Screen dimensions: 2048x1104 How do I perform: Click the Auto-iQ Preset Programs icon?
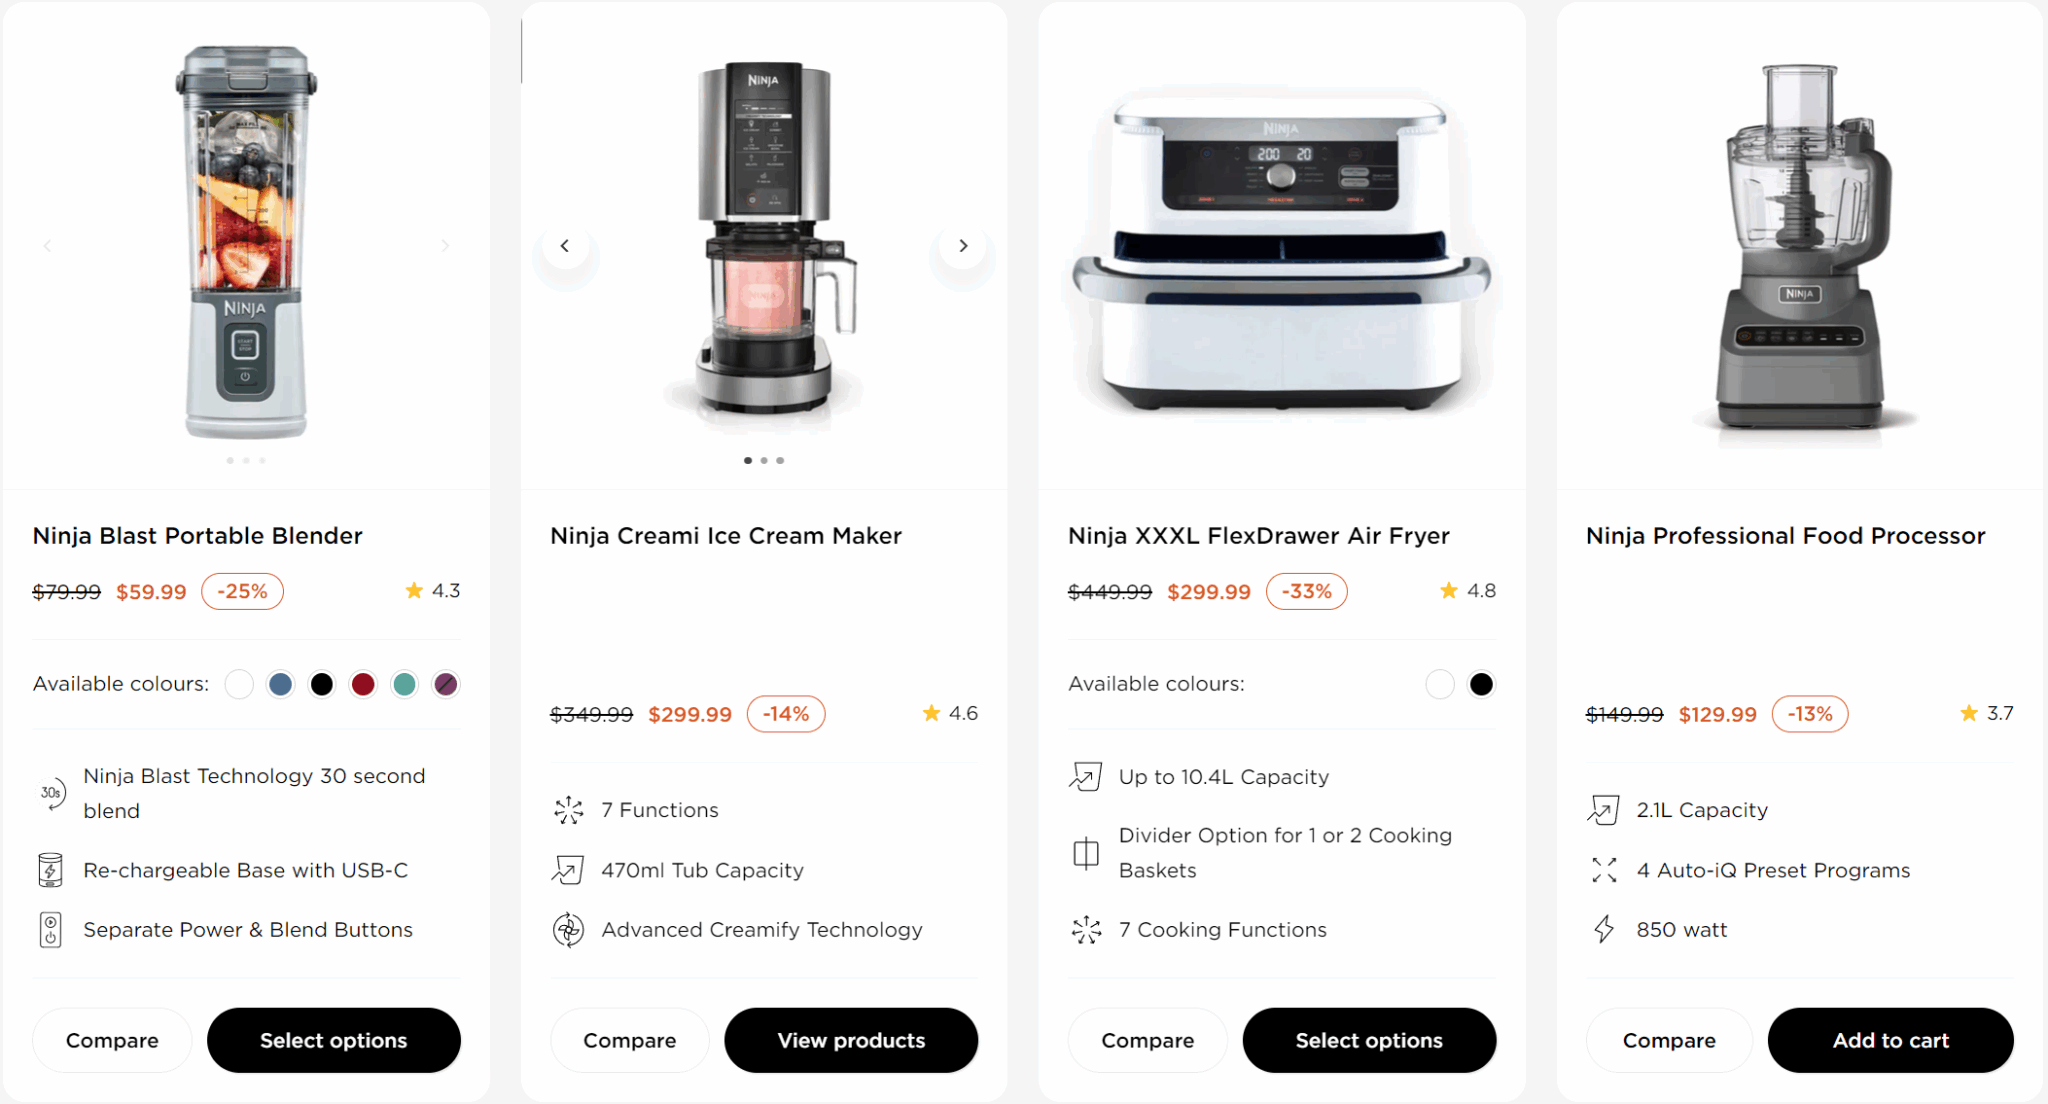pos(1604,870)
